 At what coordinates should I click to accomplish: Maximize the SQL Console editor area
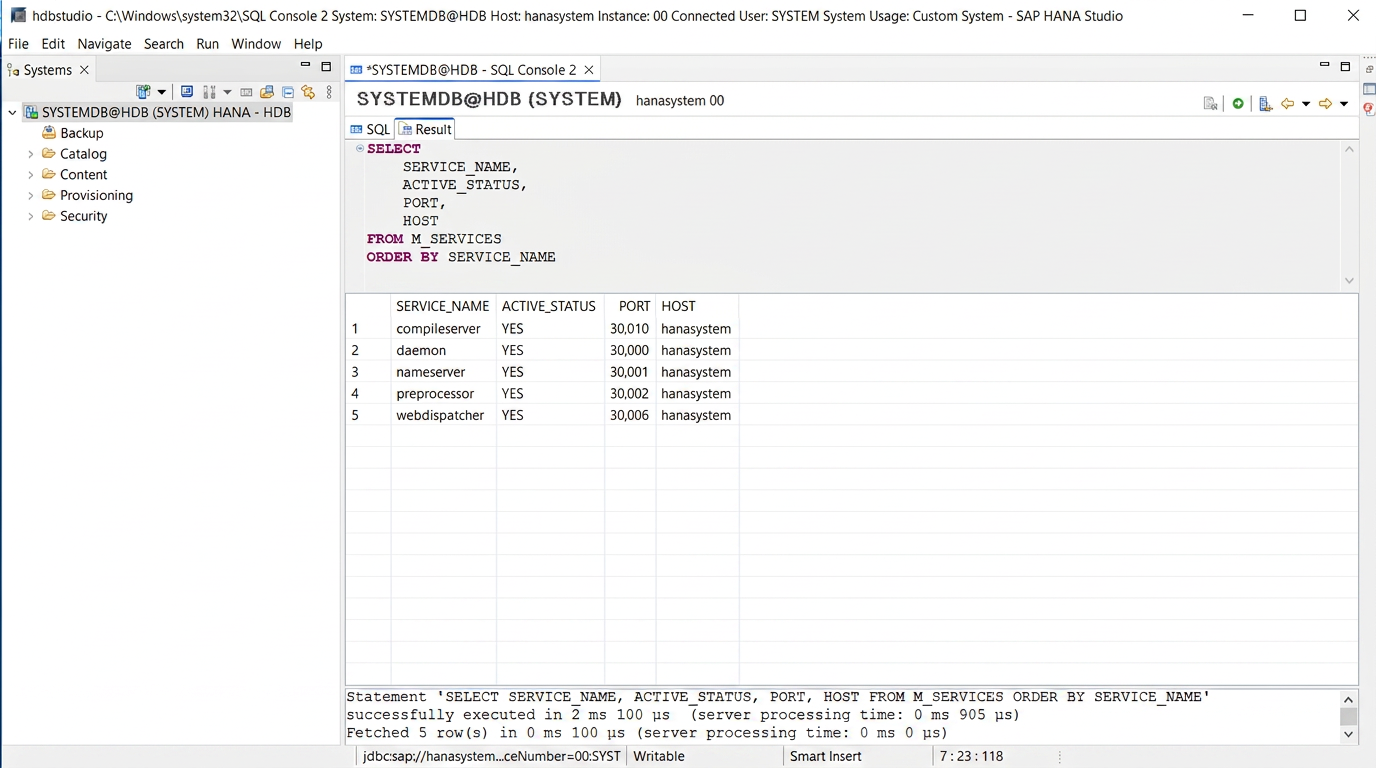coord(1345,66)
